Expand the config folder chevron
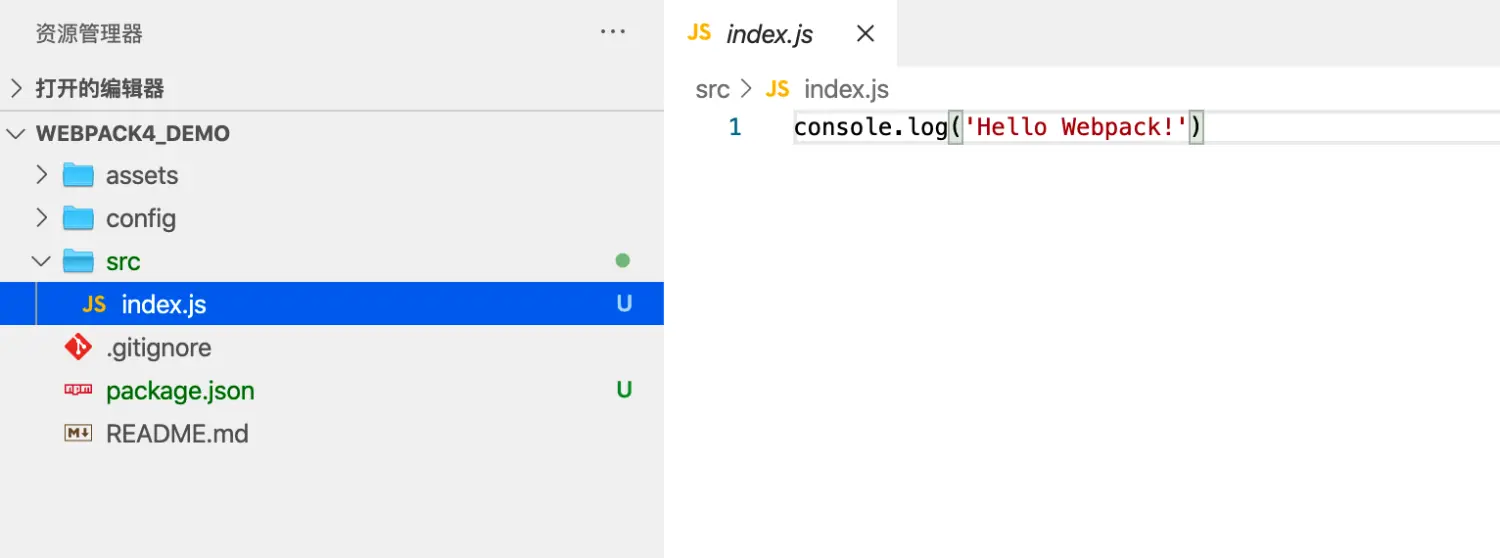This screenshot has width=1500, height=558. point(41,218)
